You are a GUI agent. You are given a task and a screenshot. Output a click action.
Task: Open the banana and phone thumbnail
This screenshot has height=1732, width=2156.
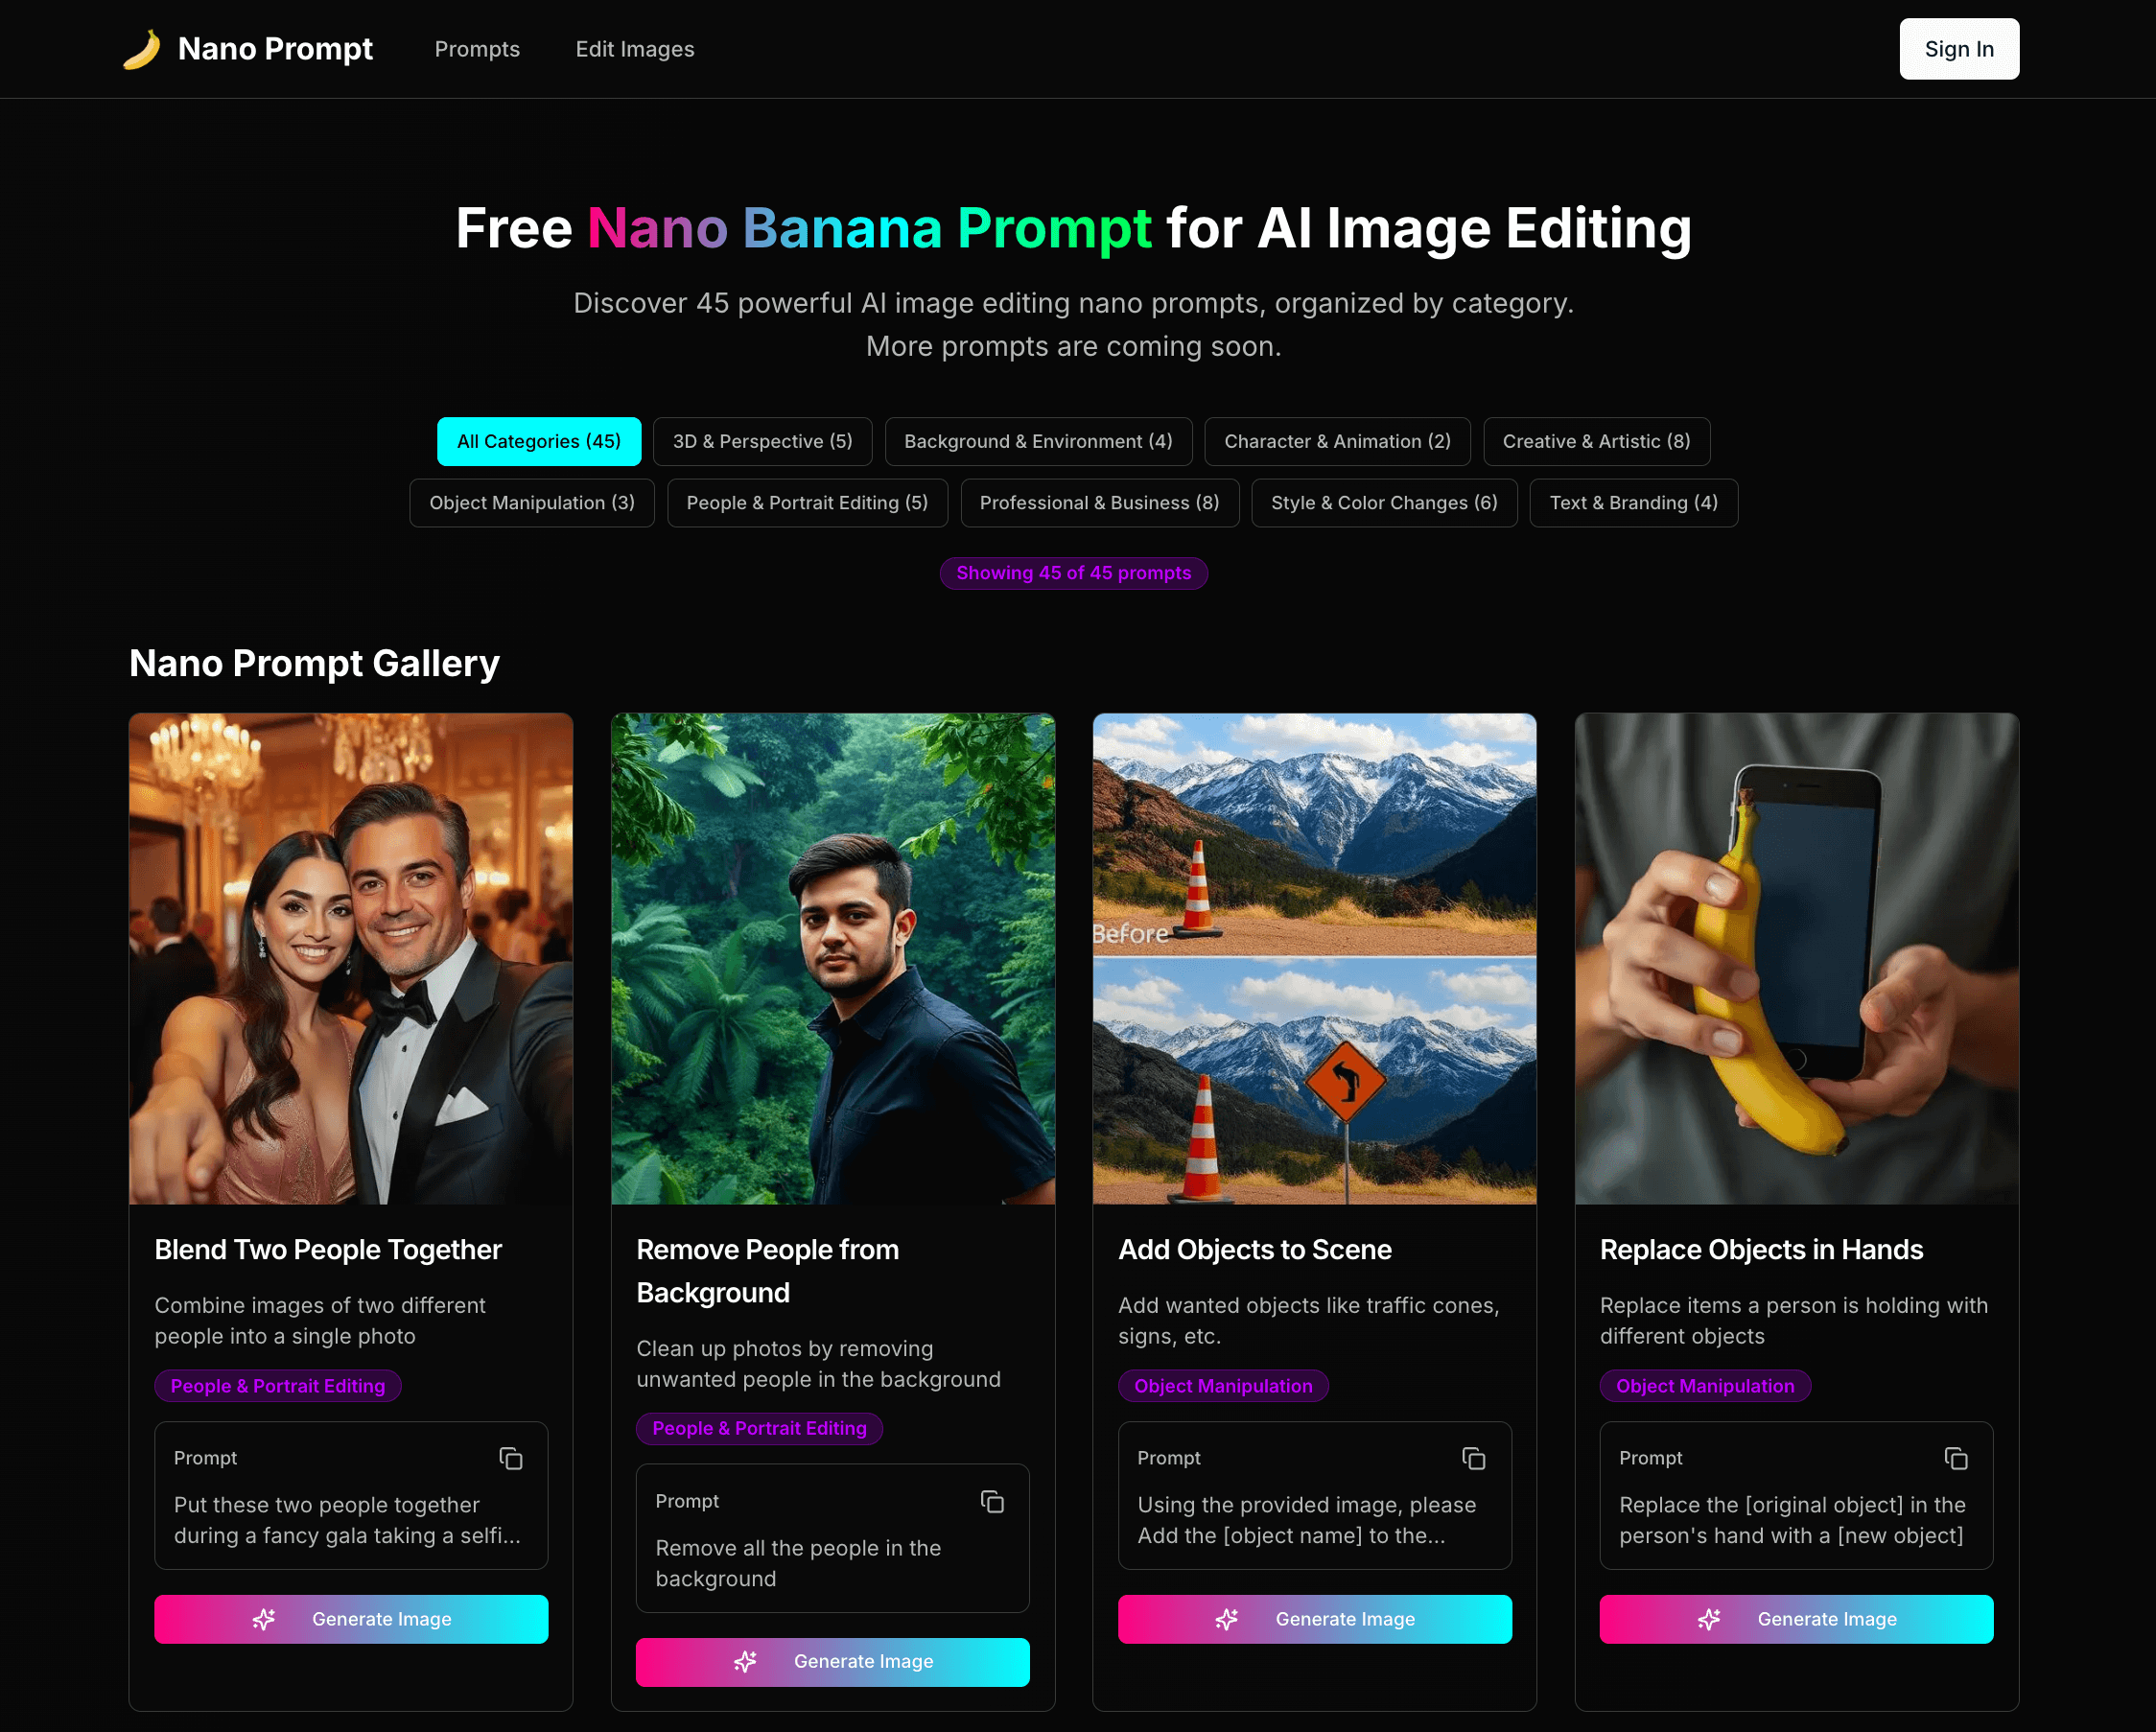click(x=1796, y=958)
